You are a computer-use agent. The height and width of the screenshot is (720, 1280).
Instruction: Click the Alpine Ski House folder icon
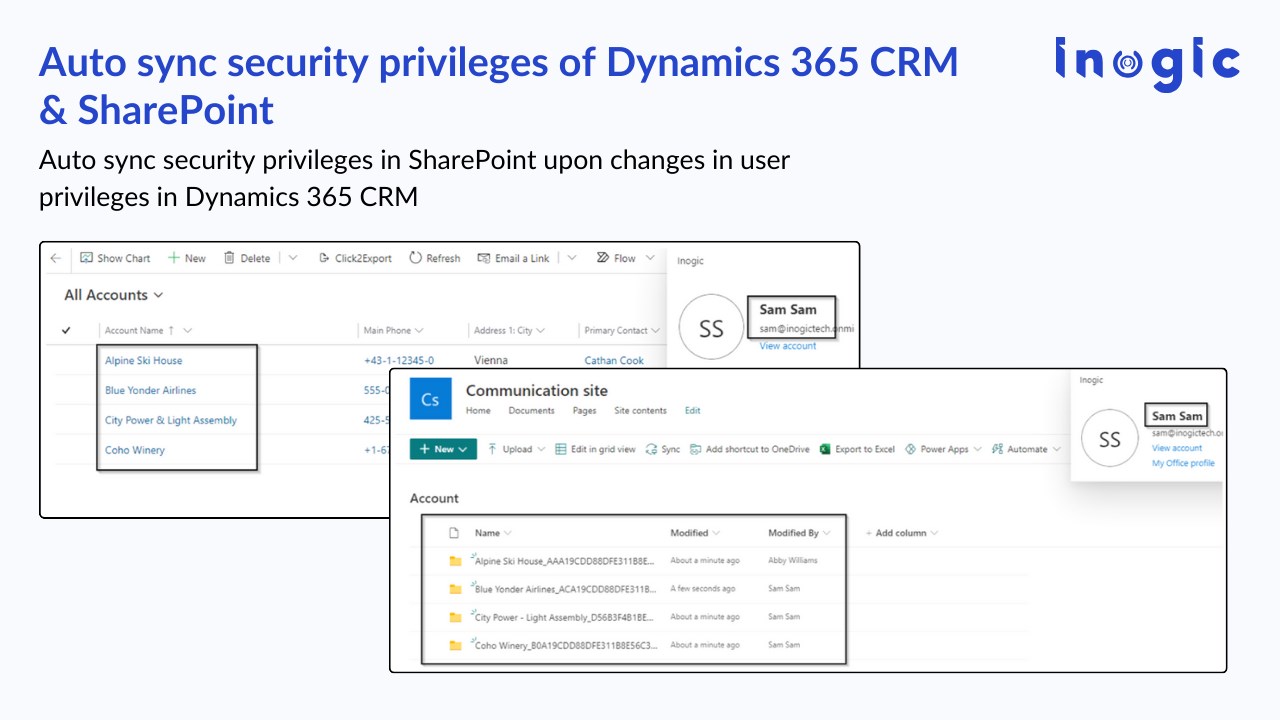pyautogui.click(x=455, y=561)
